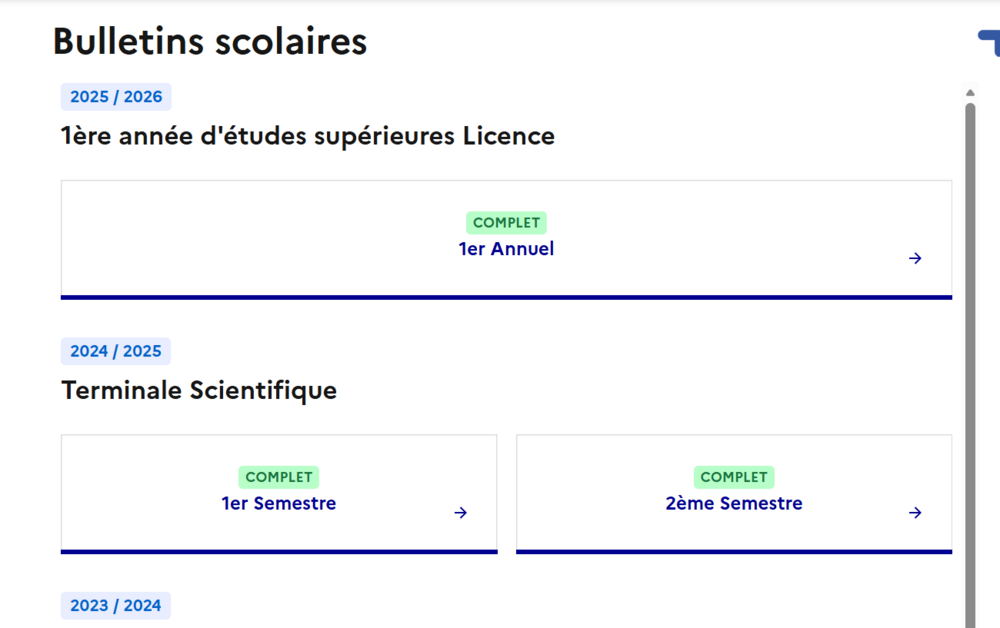Click the dark blue underline of 1er Annuel card
The image size is (1000, 628).
[506, 297]
